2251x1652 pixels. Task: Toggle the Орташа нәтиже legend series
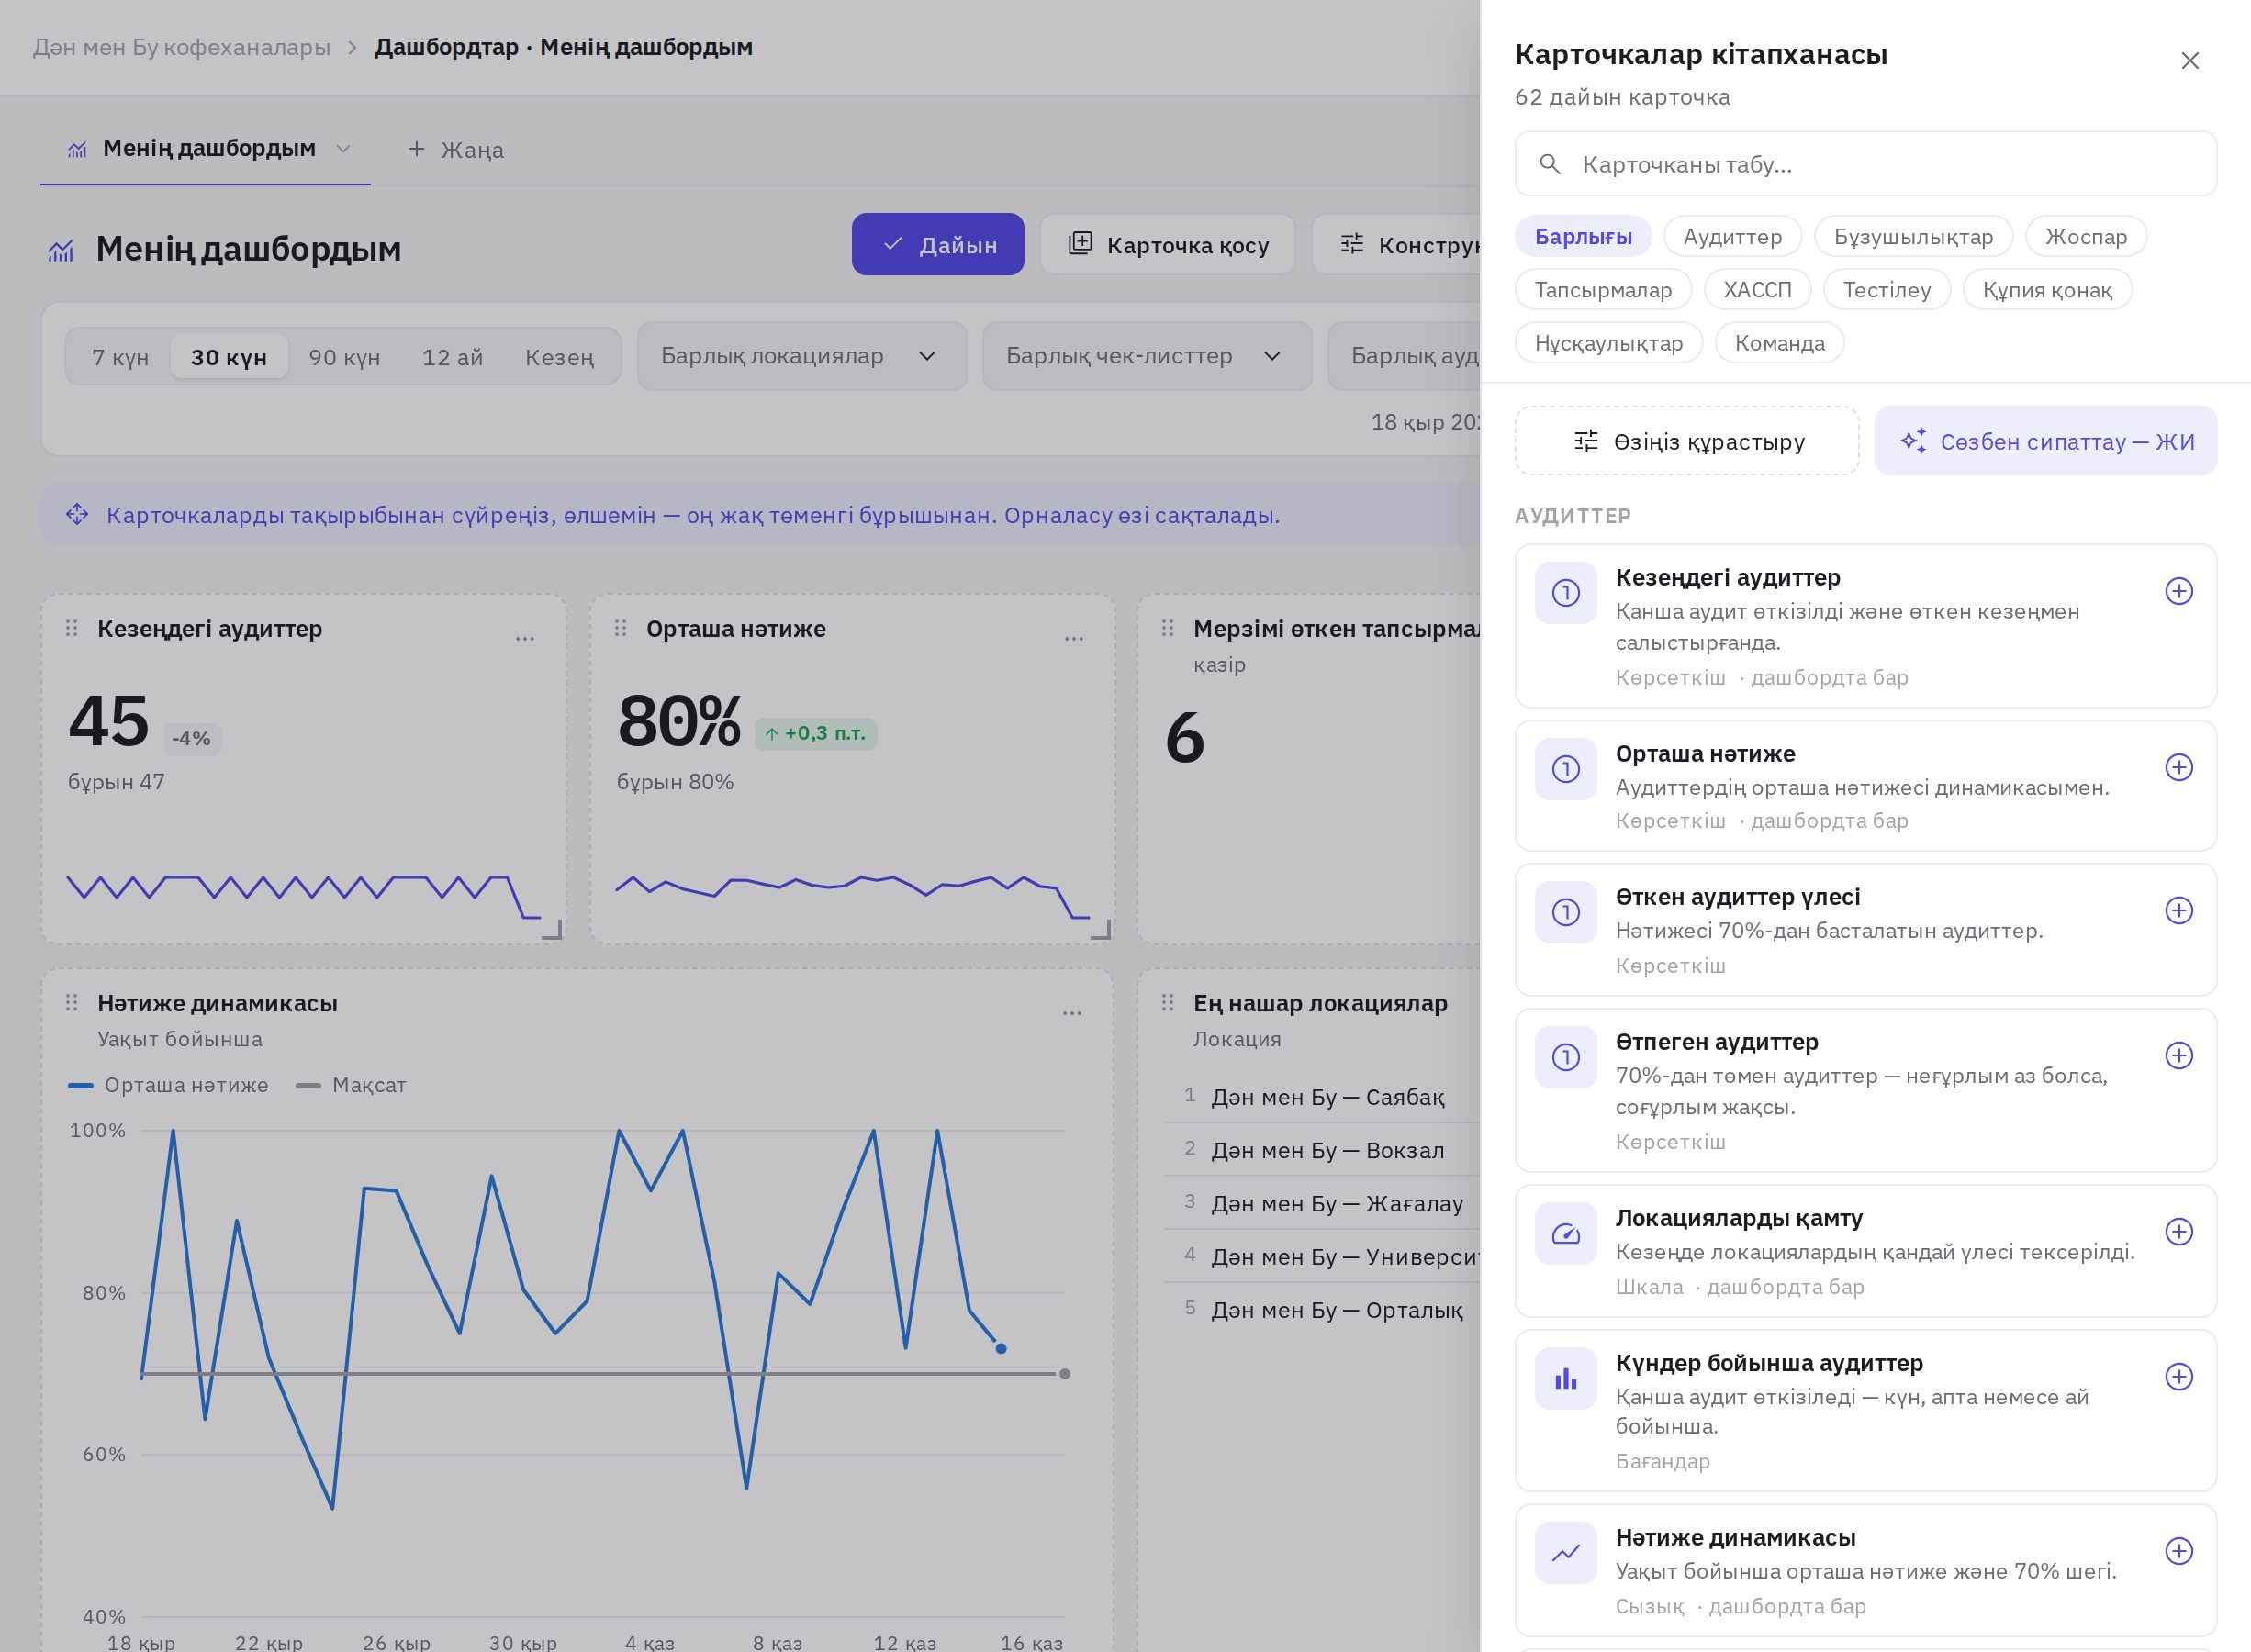(x=168, y=1085)
